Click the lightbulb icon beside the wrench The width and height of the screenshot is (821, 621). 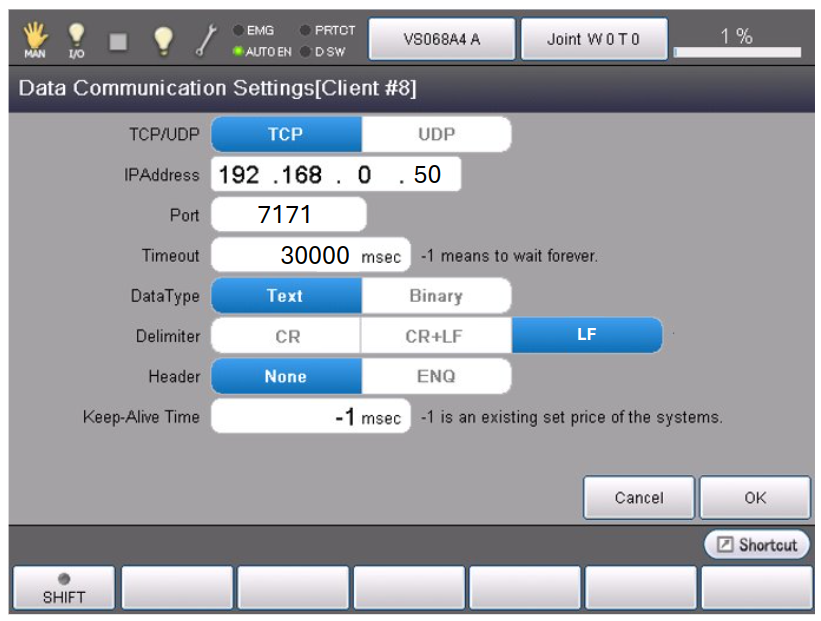[x=162, y=40]
